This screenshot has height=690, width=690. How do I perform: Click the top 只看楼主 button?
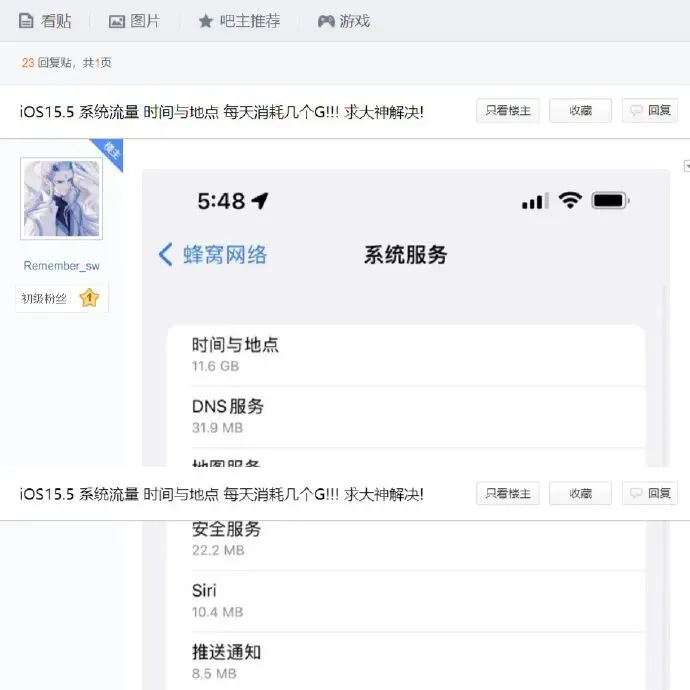point(508,110)
